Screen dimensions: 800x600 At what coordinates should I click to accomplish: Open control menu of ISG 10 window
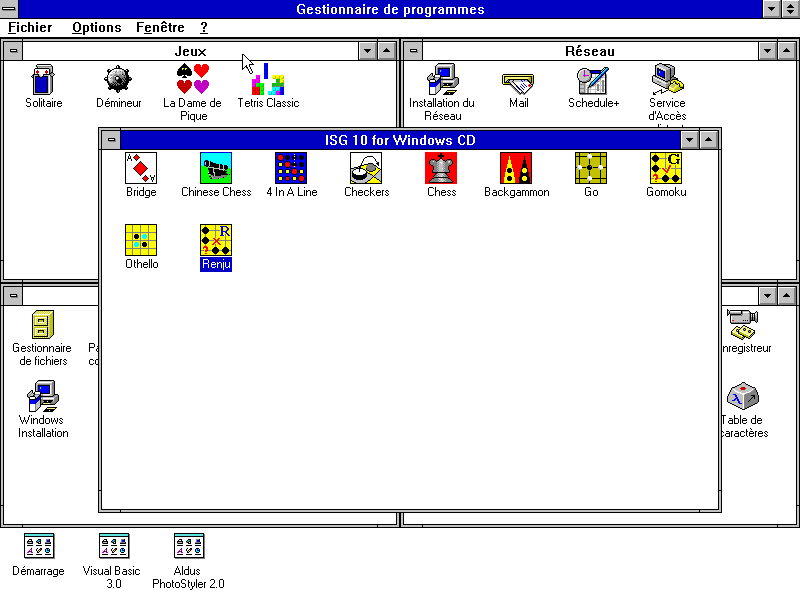coord(111,140)
